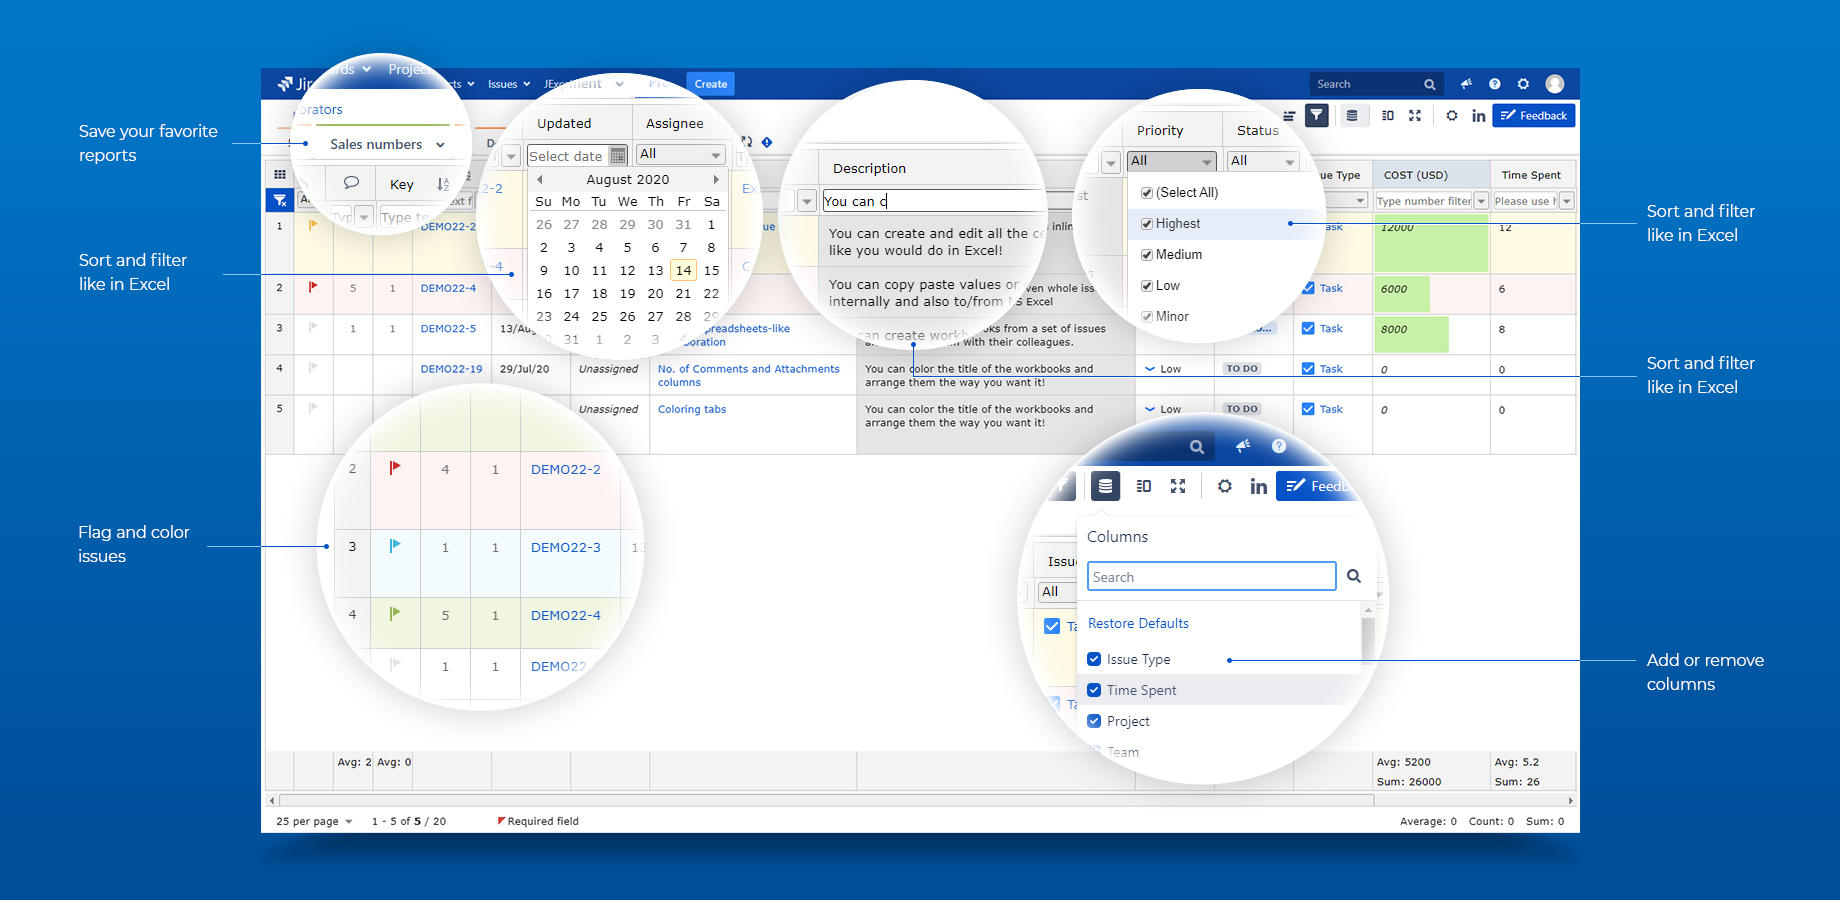The image size is (1840, 900).
Task: Go to the previous month in the calendar
Action: [x=540, y=180]
